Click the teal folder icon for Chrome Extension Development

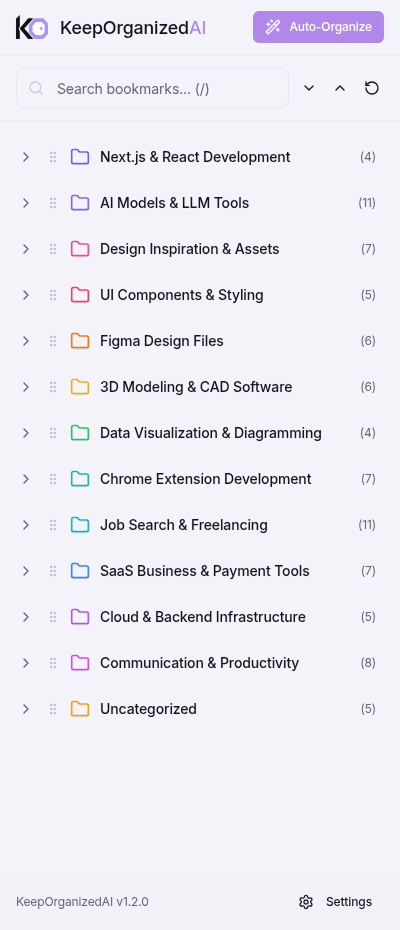pyautogui.click(x=80, y=479)
